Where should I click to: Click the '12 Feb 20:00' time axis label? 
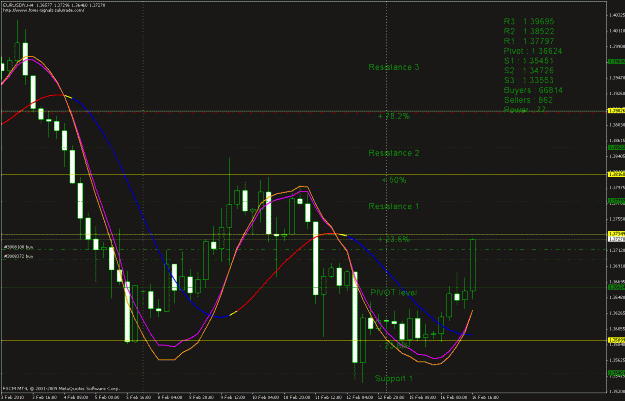click(x=390, y=397)
